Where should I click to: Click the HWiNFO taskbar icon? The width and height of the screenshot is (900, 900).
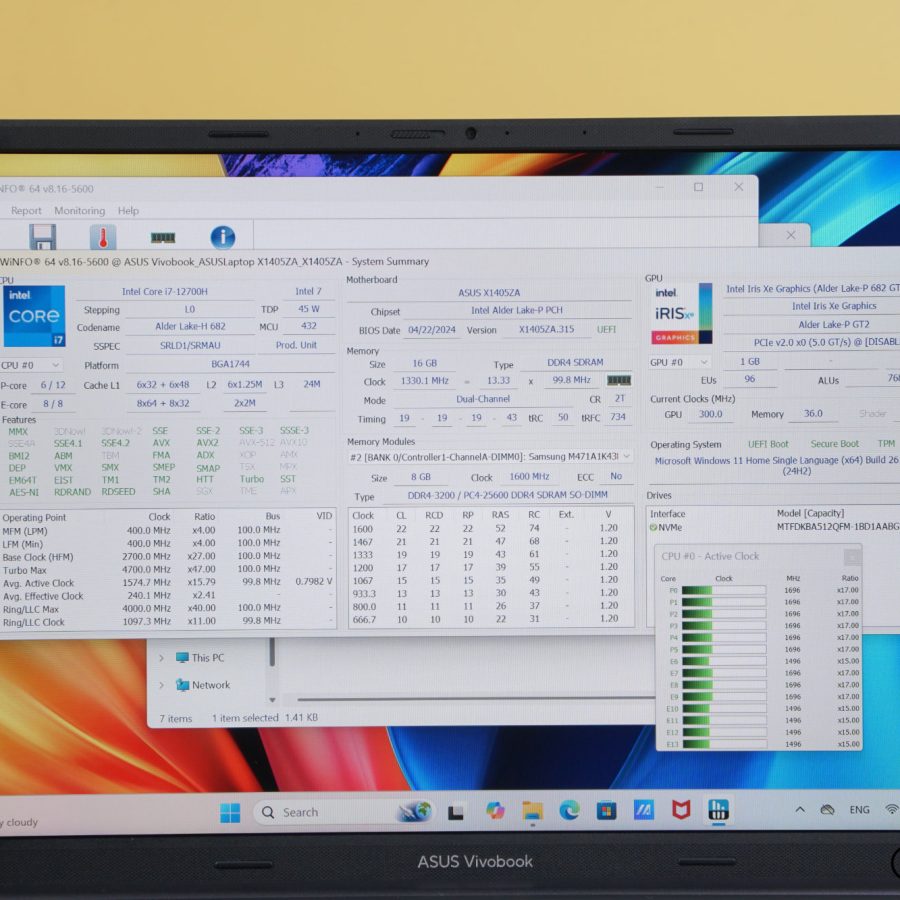718,809
